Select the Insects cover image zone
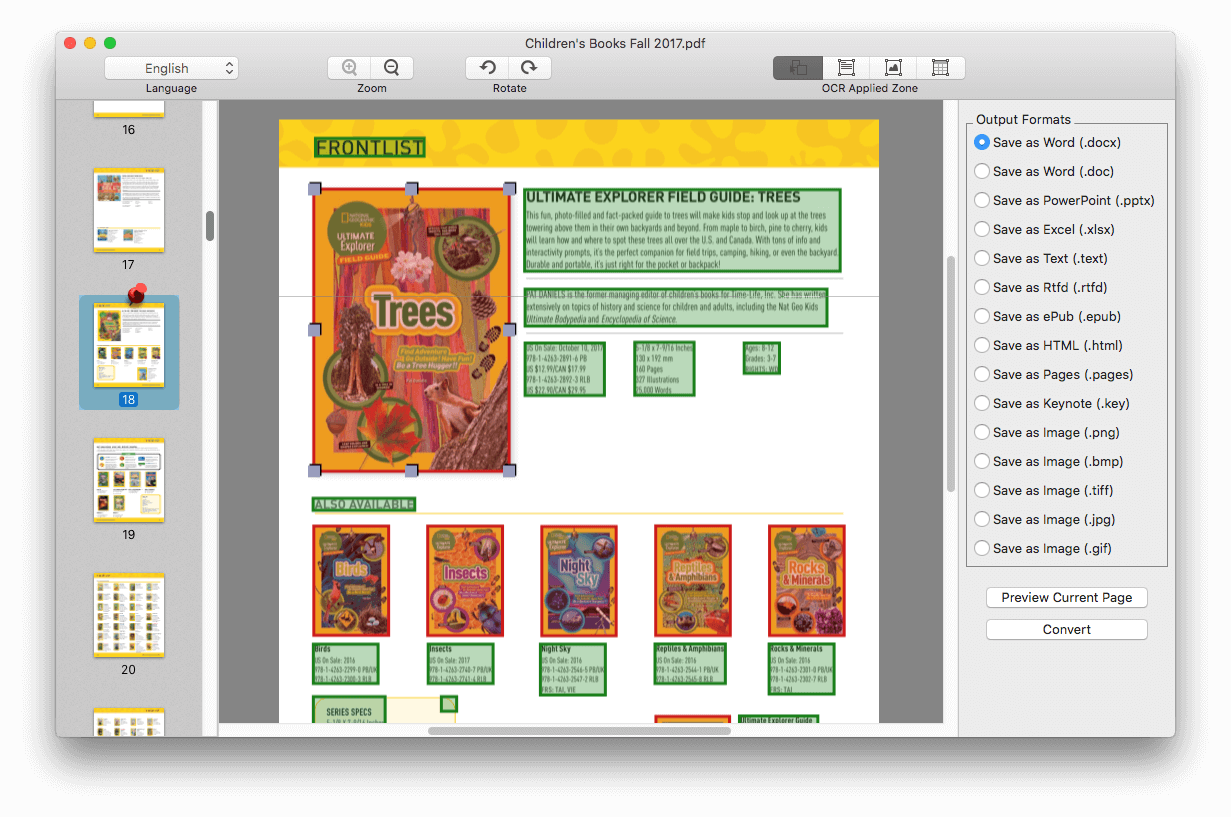This screenshot has width=1231, height=817. pos(465,581)
